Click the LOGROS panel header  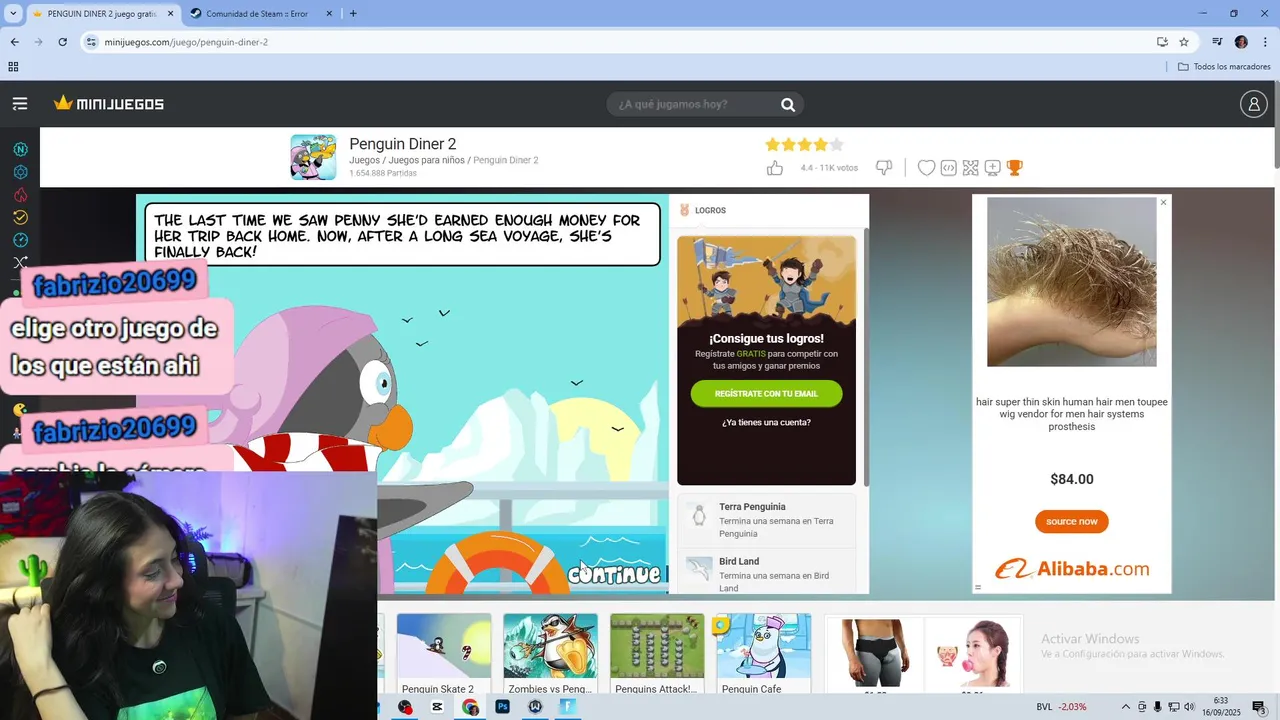767,210
